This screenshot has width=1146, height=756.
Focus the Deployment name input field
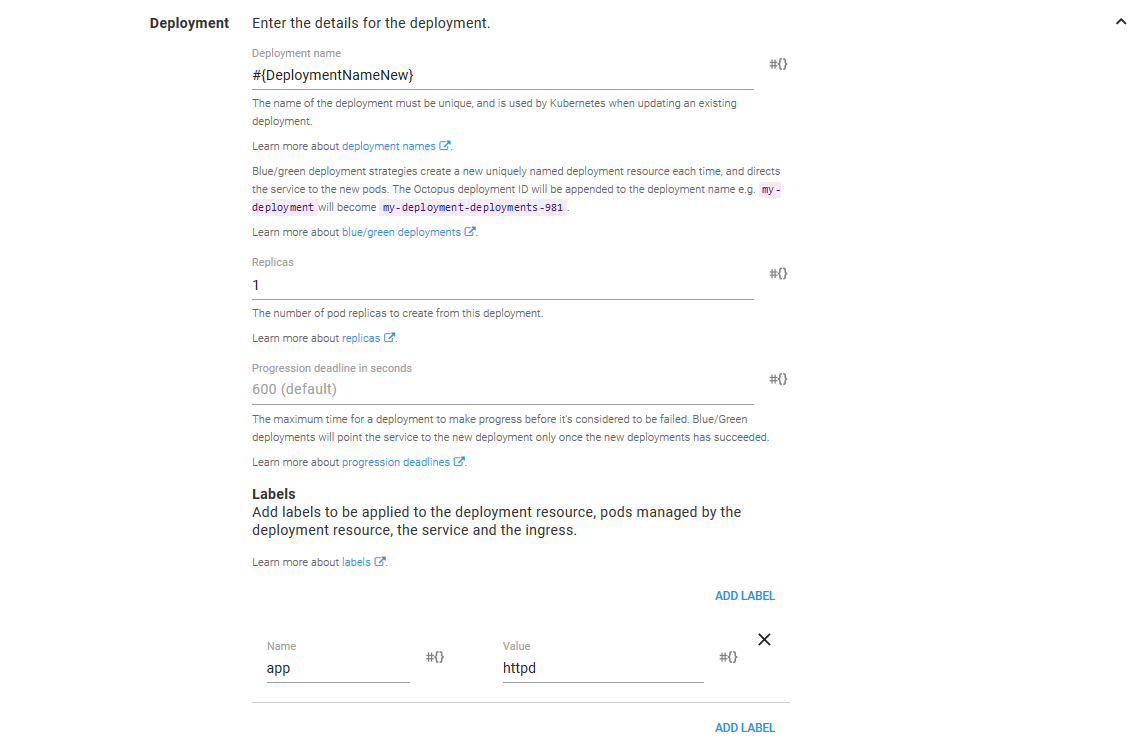pyautogui.click(x=502, y=76)
